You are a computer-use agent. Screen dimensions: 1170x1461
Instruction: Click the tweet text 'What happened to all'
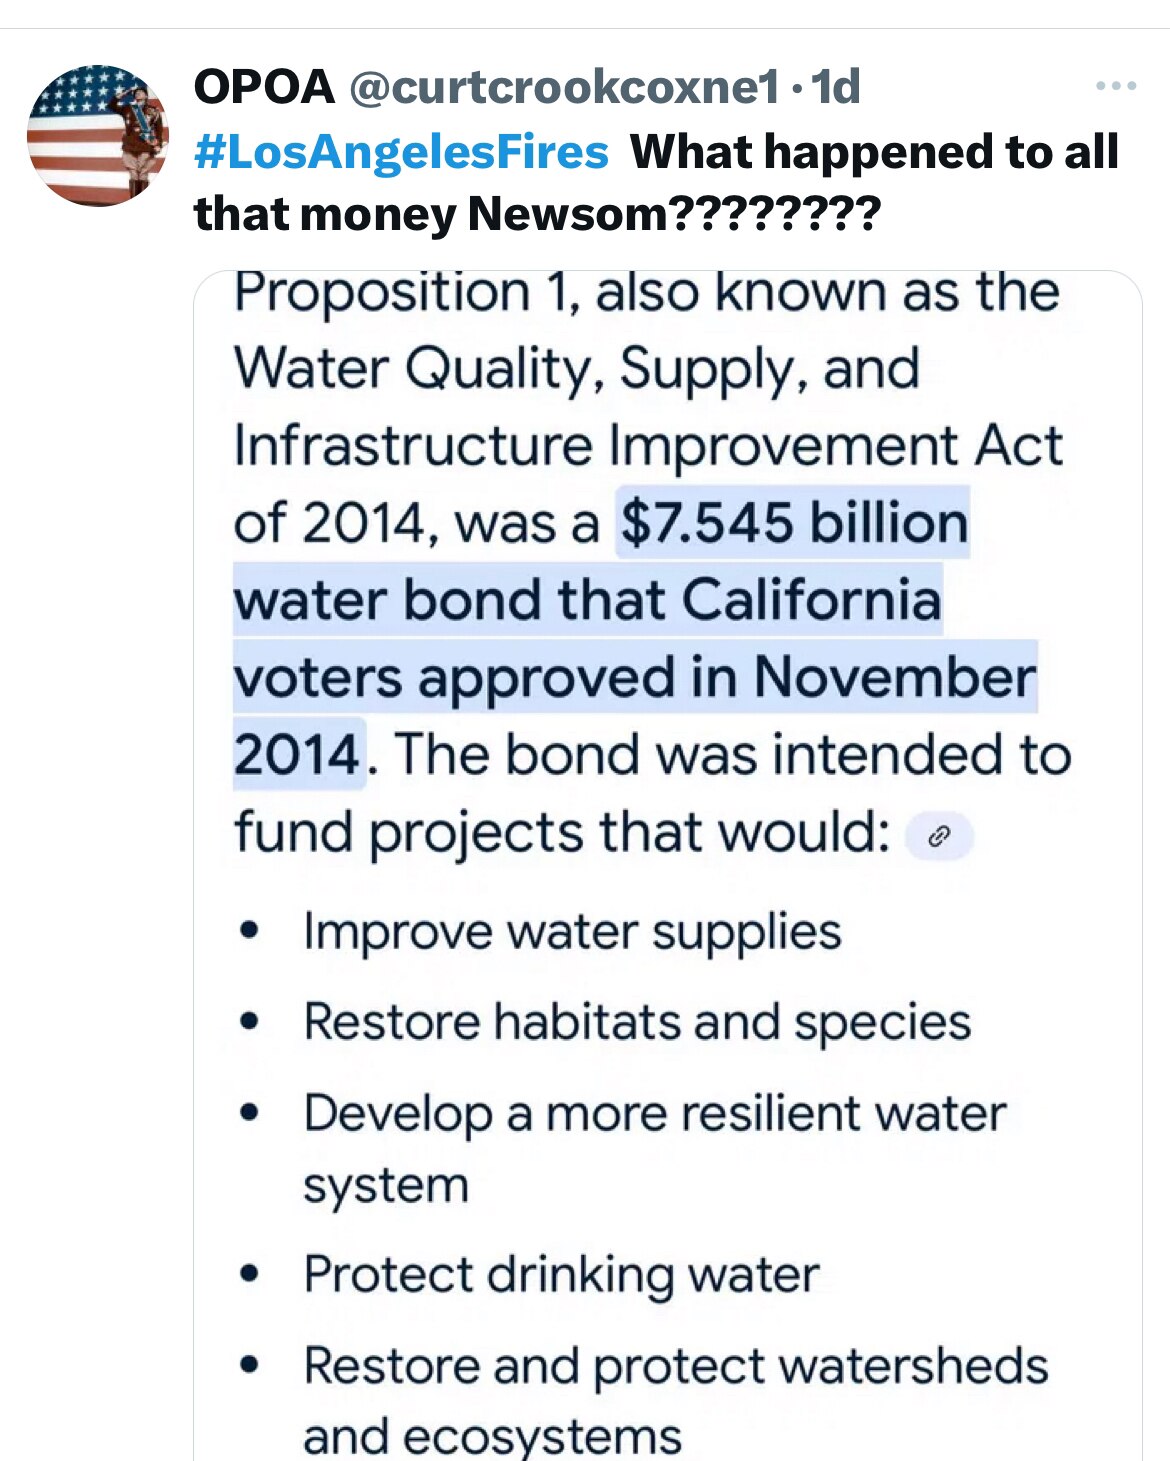[874, 152]
